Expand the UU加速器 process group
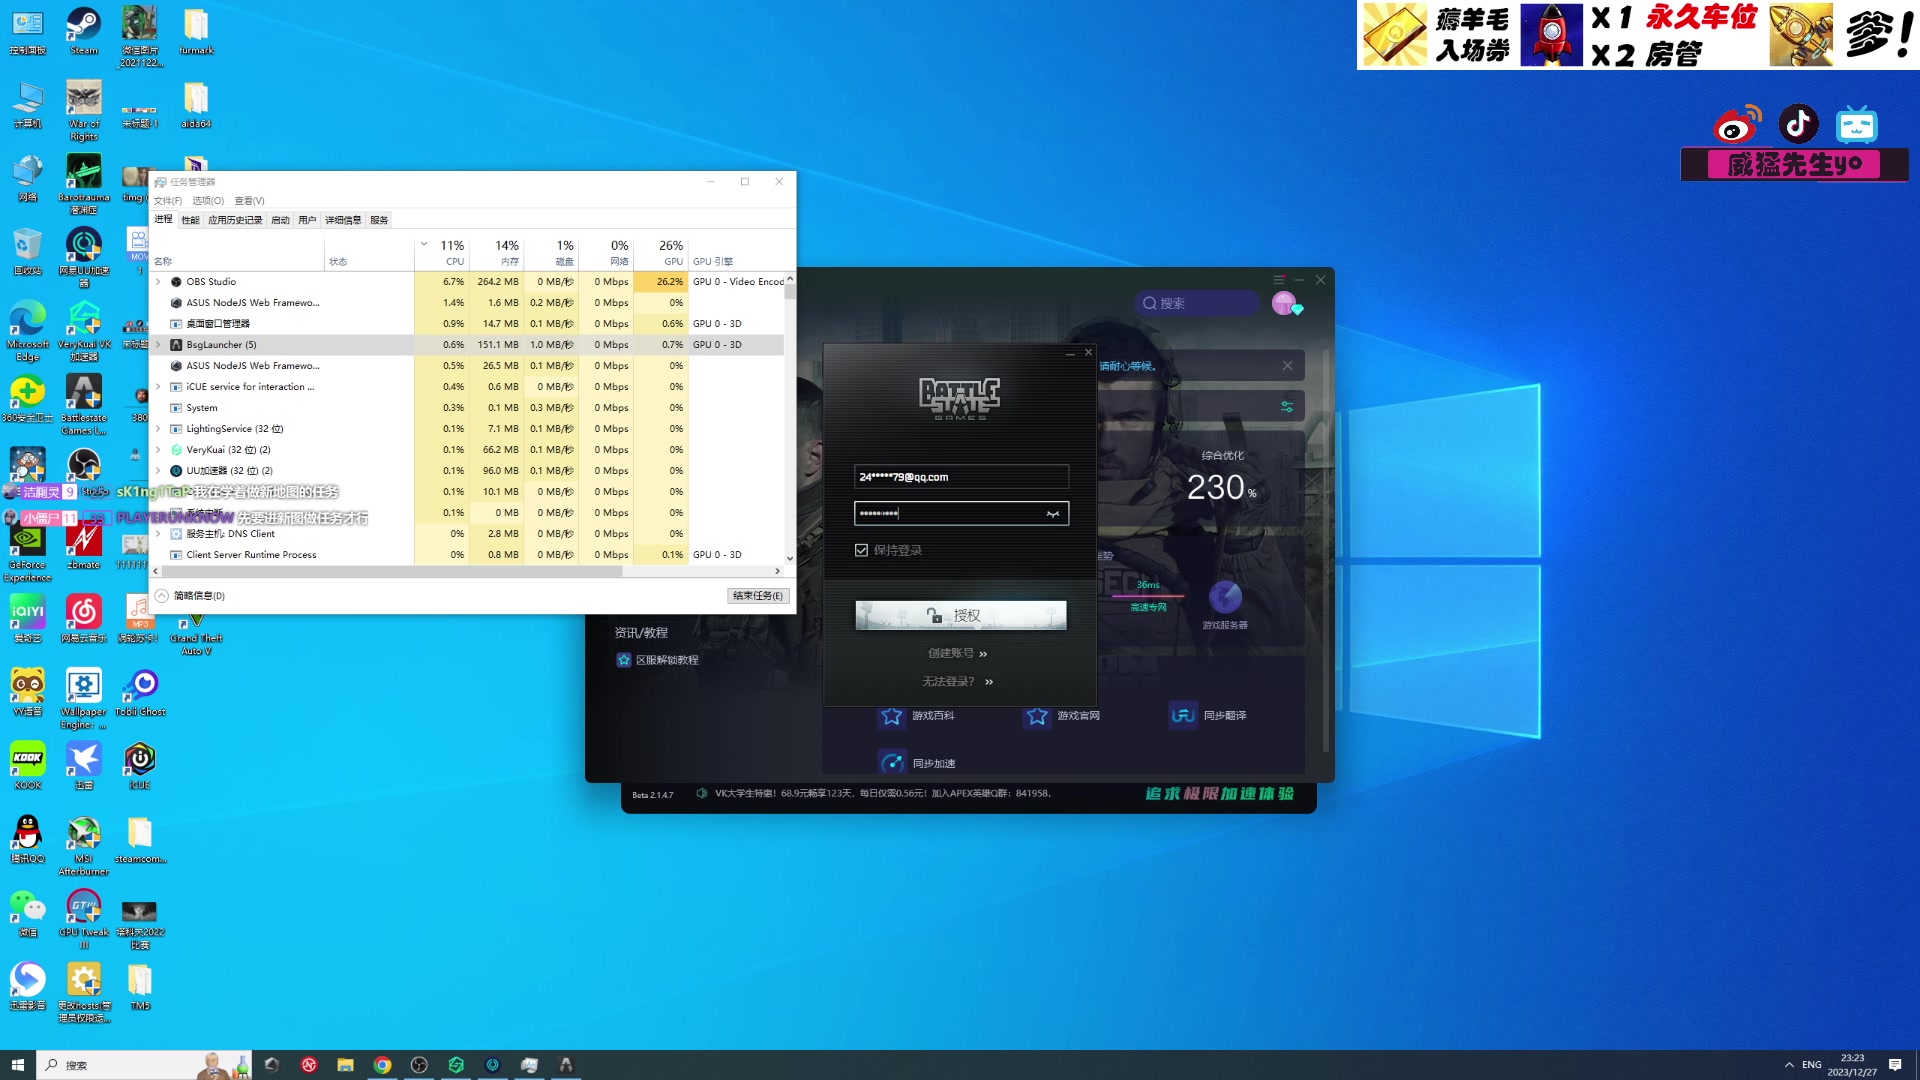 pos(158,471)
